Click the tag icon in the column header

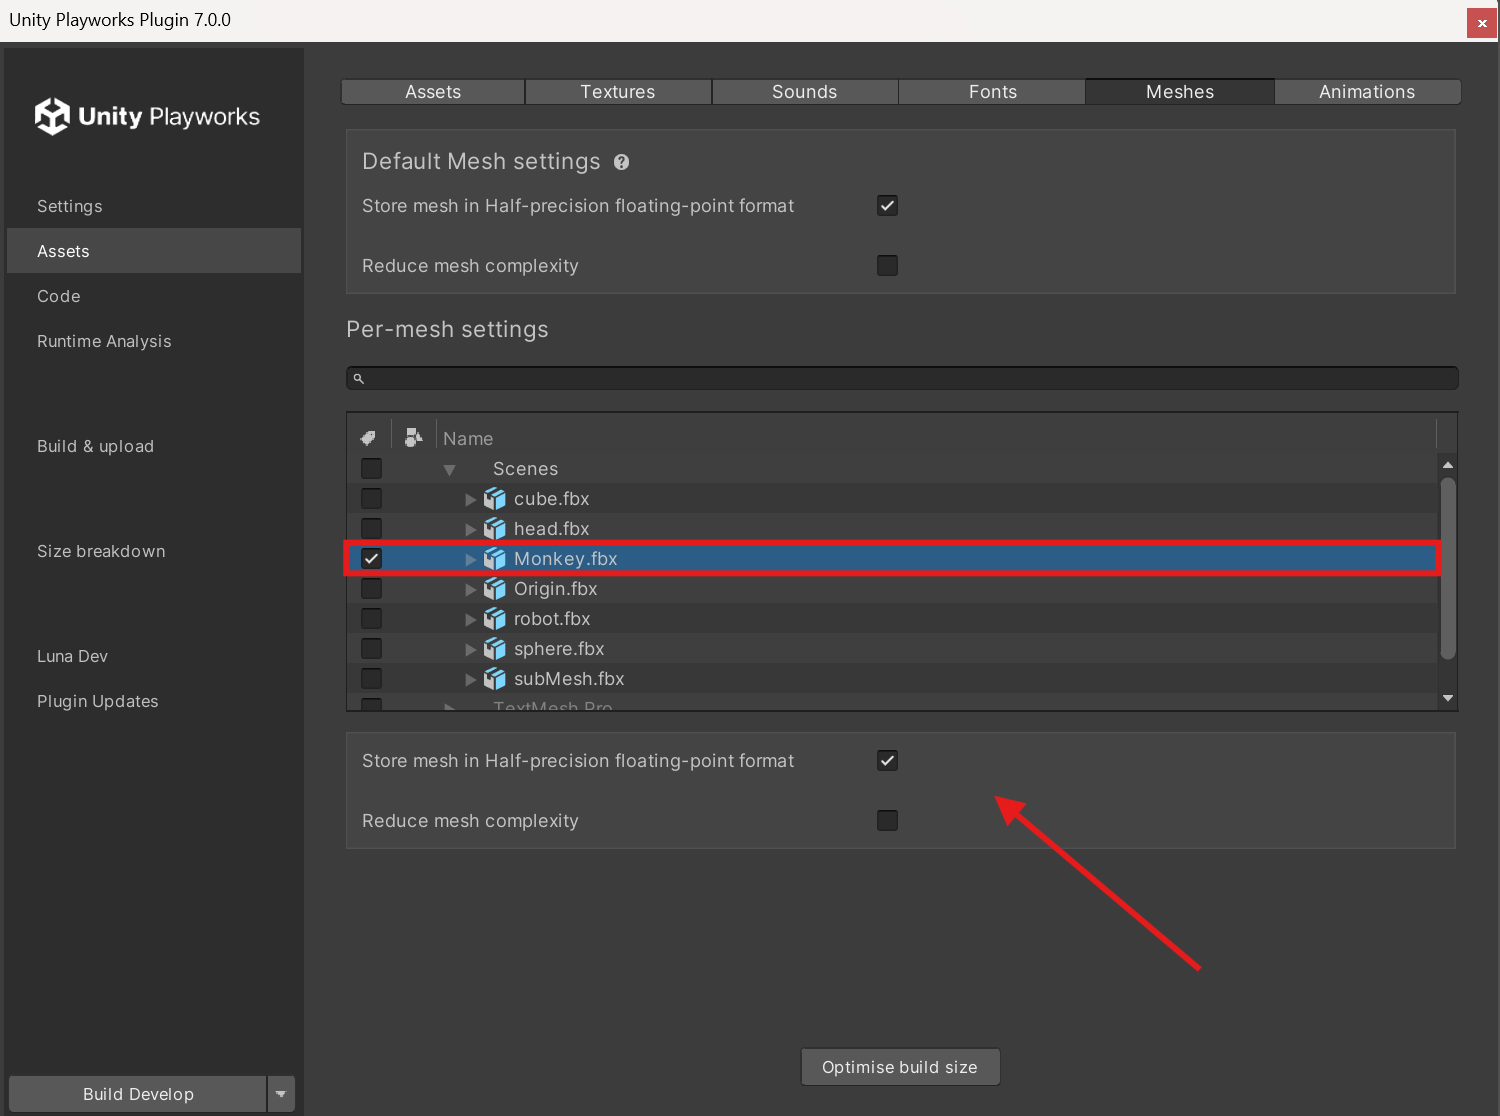coord(368,438)
